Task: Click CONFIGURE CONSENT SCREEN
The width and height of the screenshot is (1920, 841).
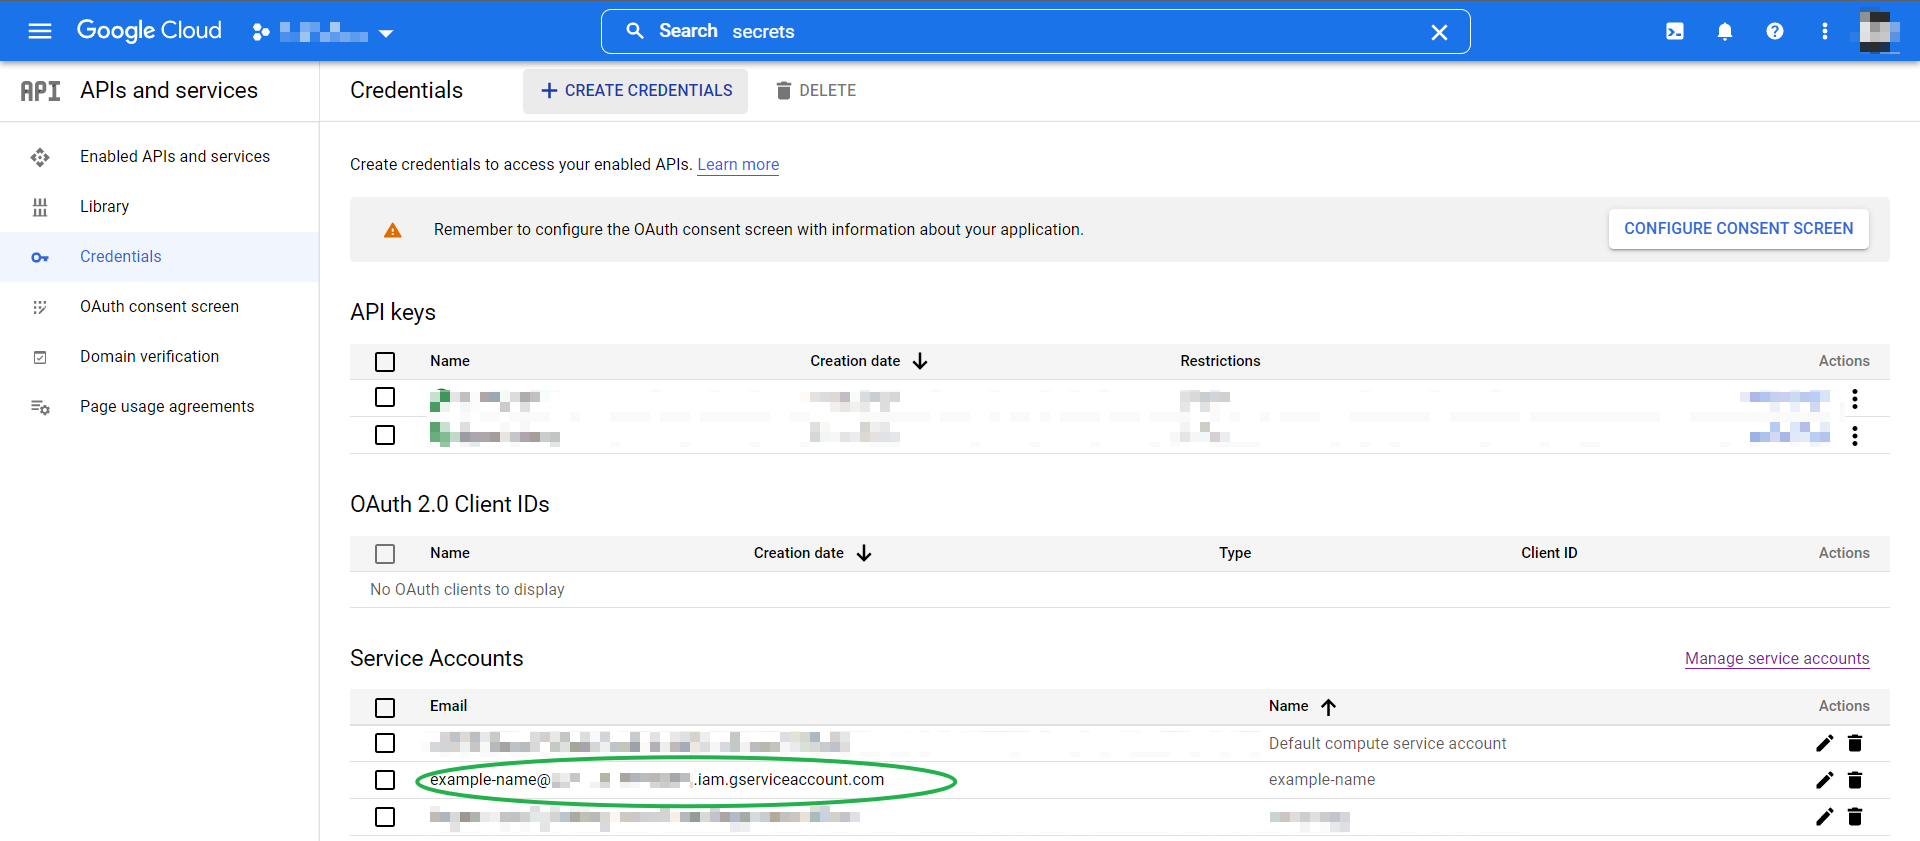Action: click(1738, 229)
